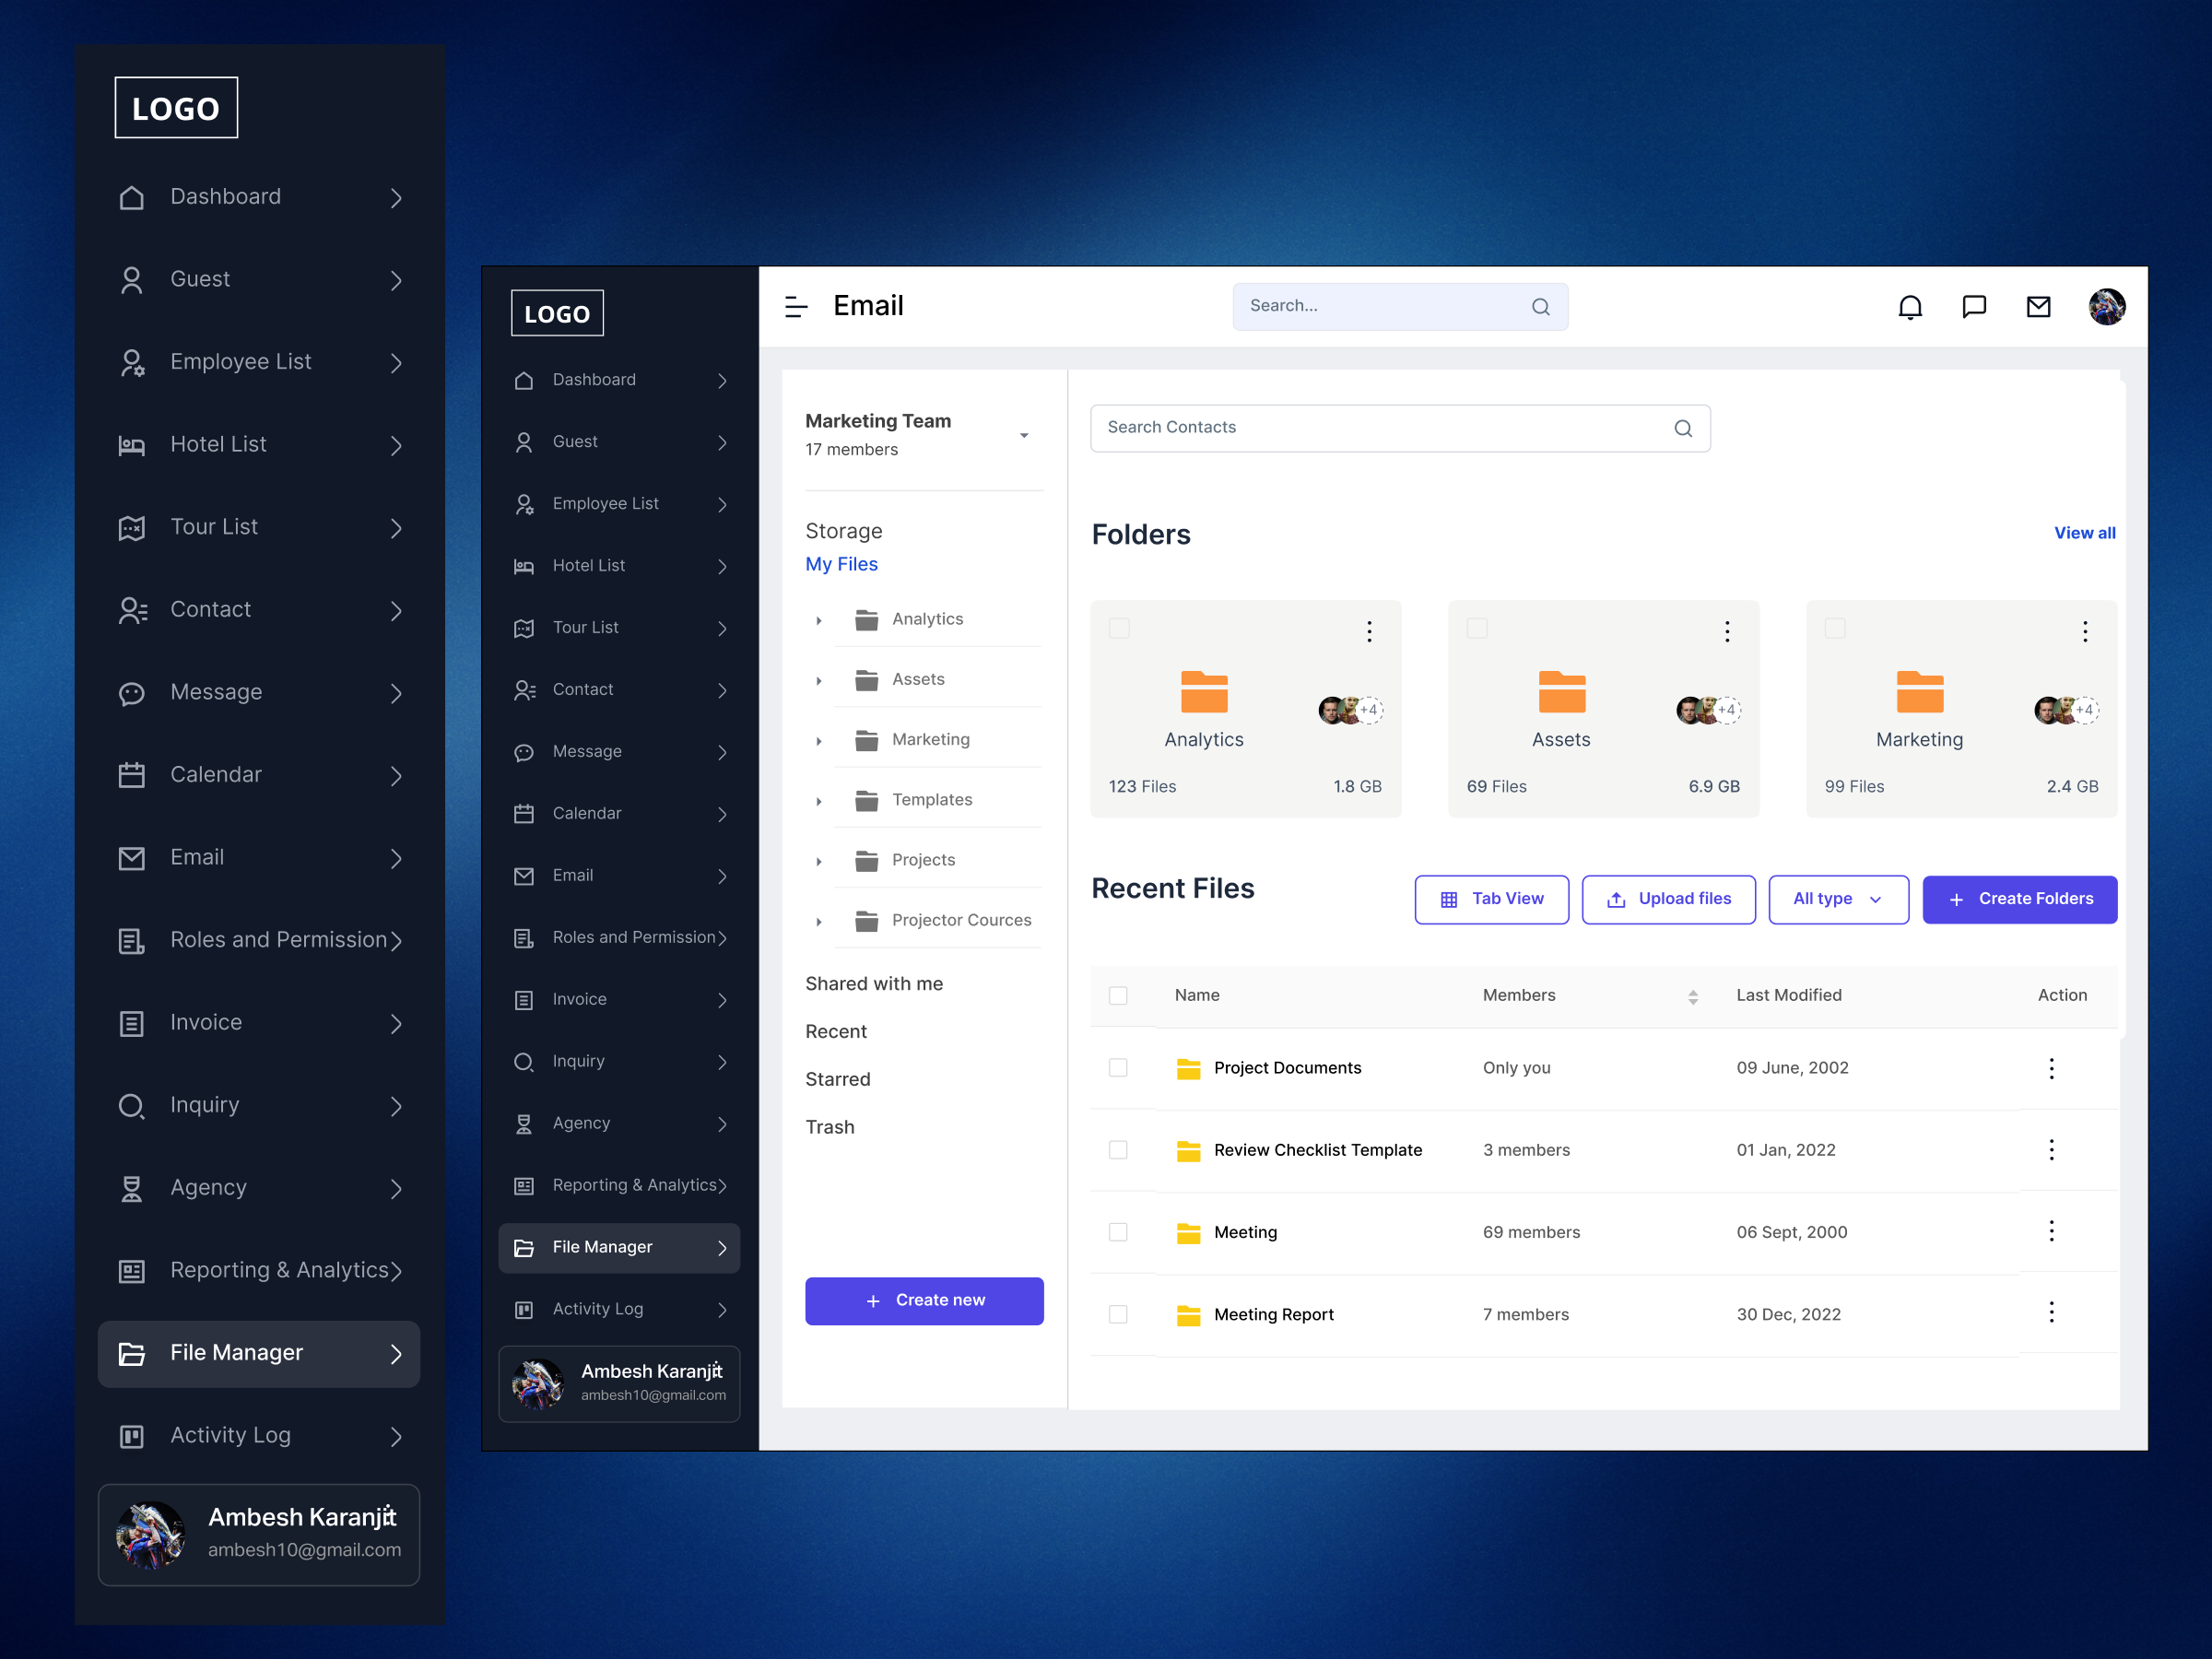
Task: Select the Meeting Report row checkbox
Action: 1118,1314
